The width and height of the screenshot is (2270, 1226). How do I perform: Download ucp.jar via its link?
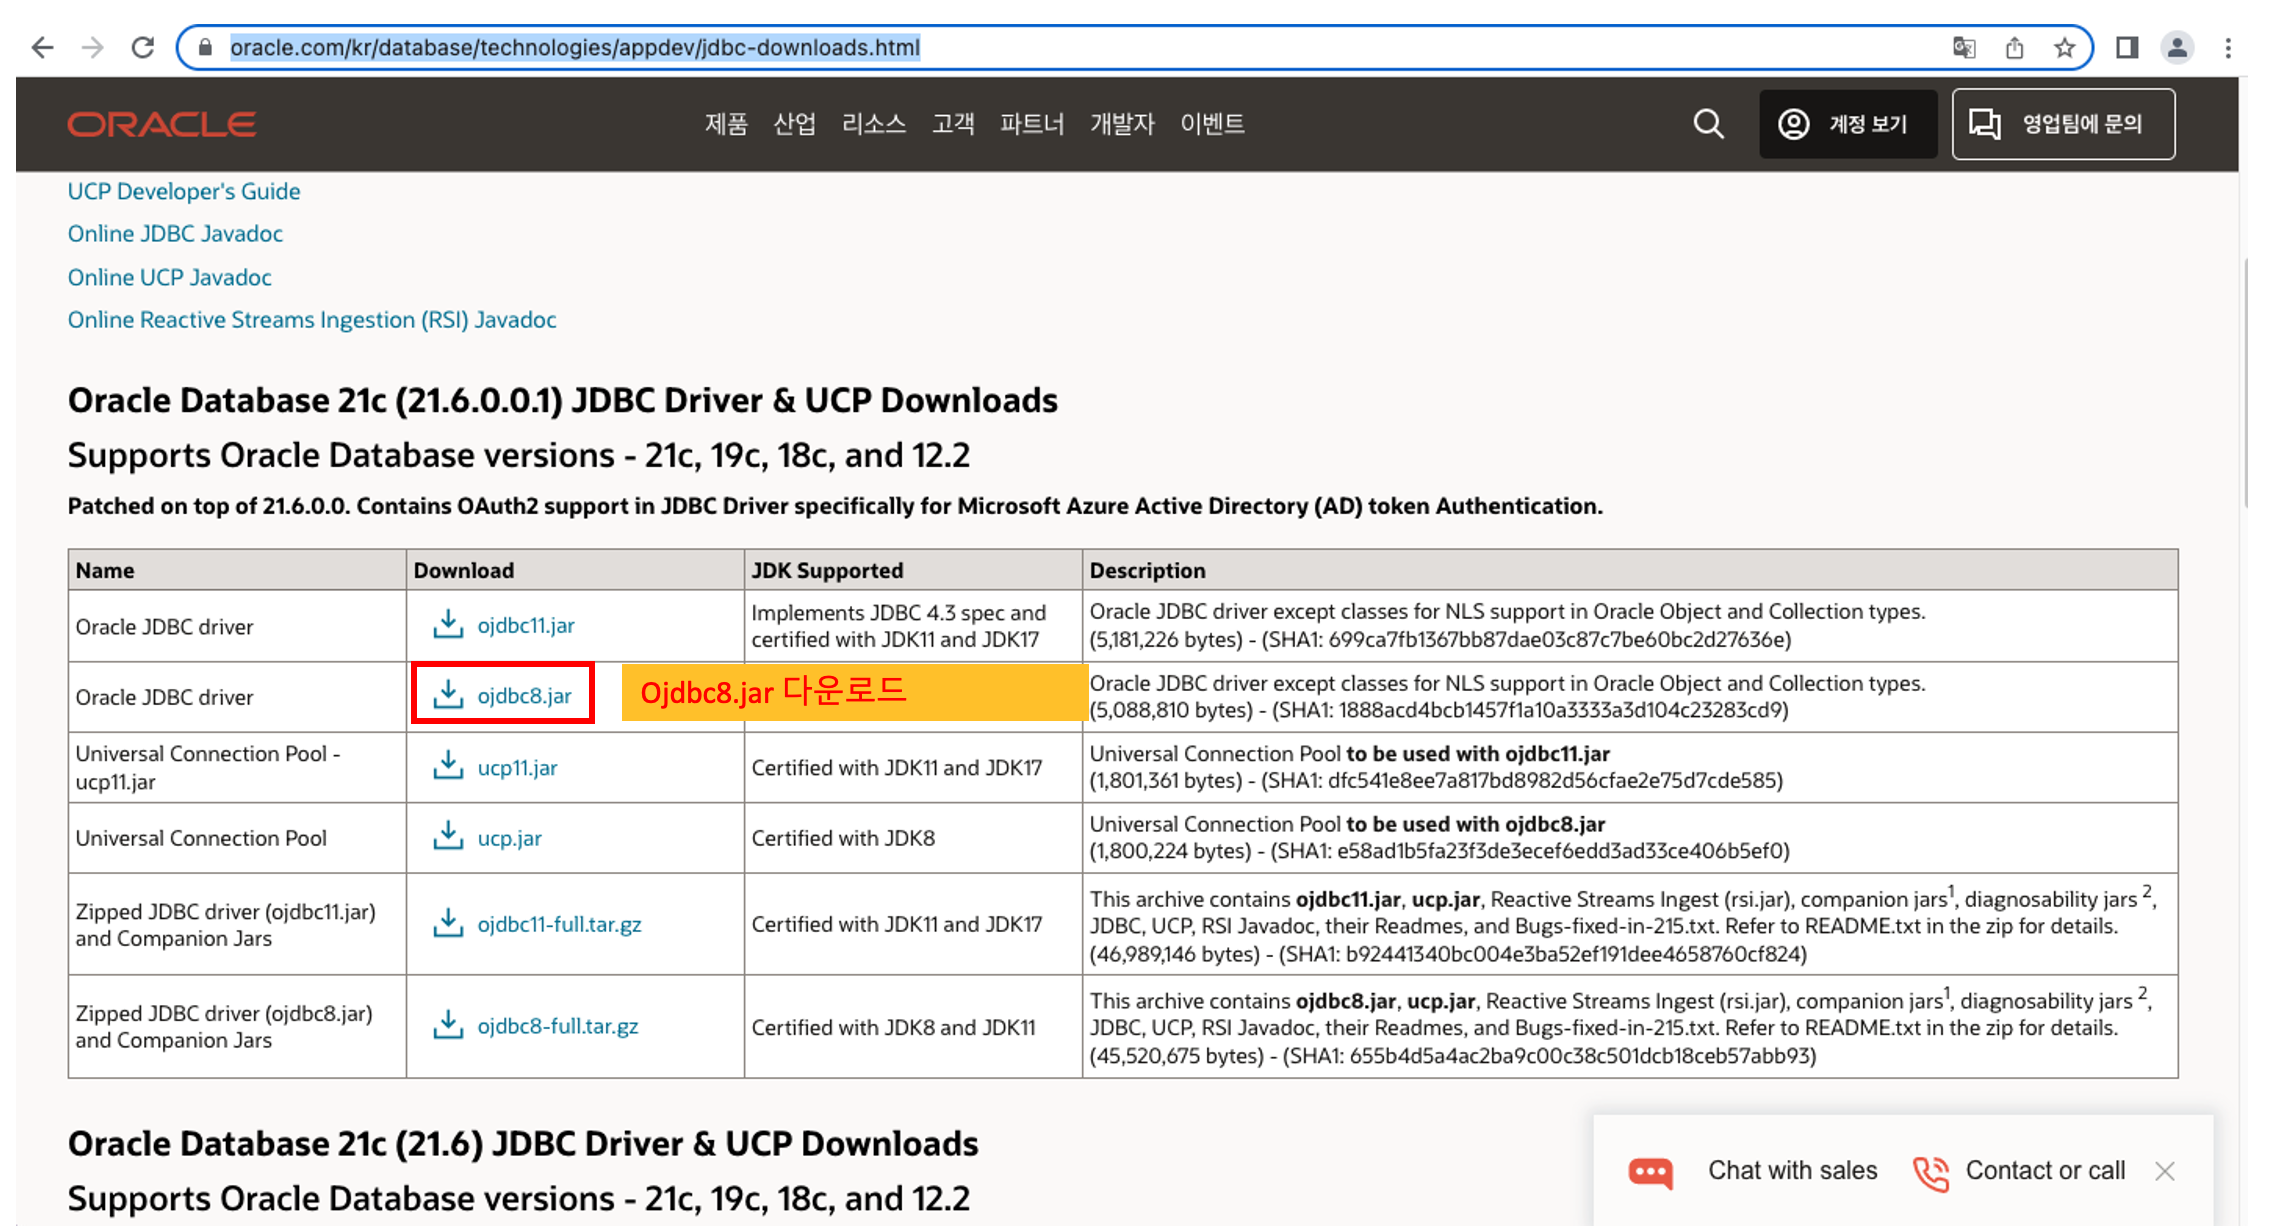[x=509, y=838]
